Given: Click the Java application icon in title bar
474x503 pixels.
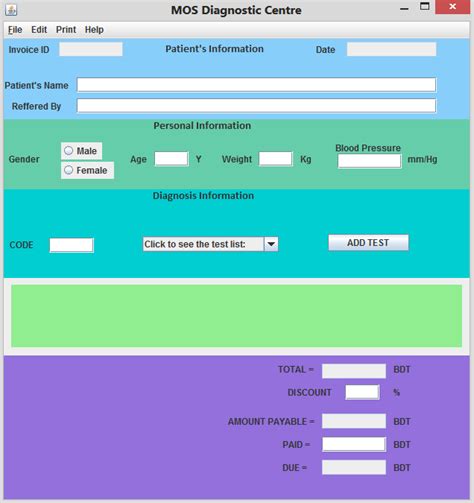Looking at the screenshot, I should point(11,10).
